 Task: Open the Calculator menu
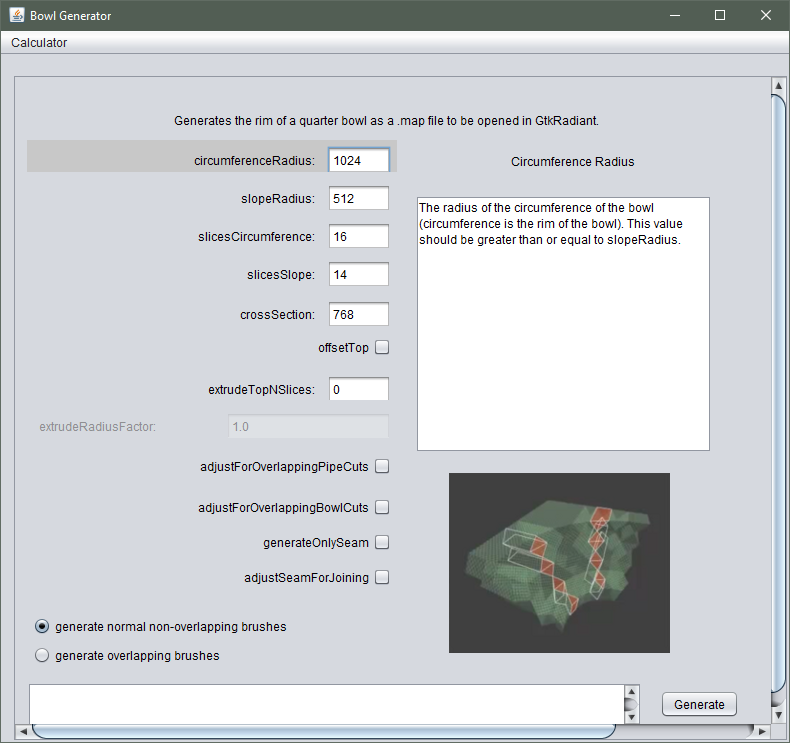[39, 43]
